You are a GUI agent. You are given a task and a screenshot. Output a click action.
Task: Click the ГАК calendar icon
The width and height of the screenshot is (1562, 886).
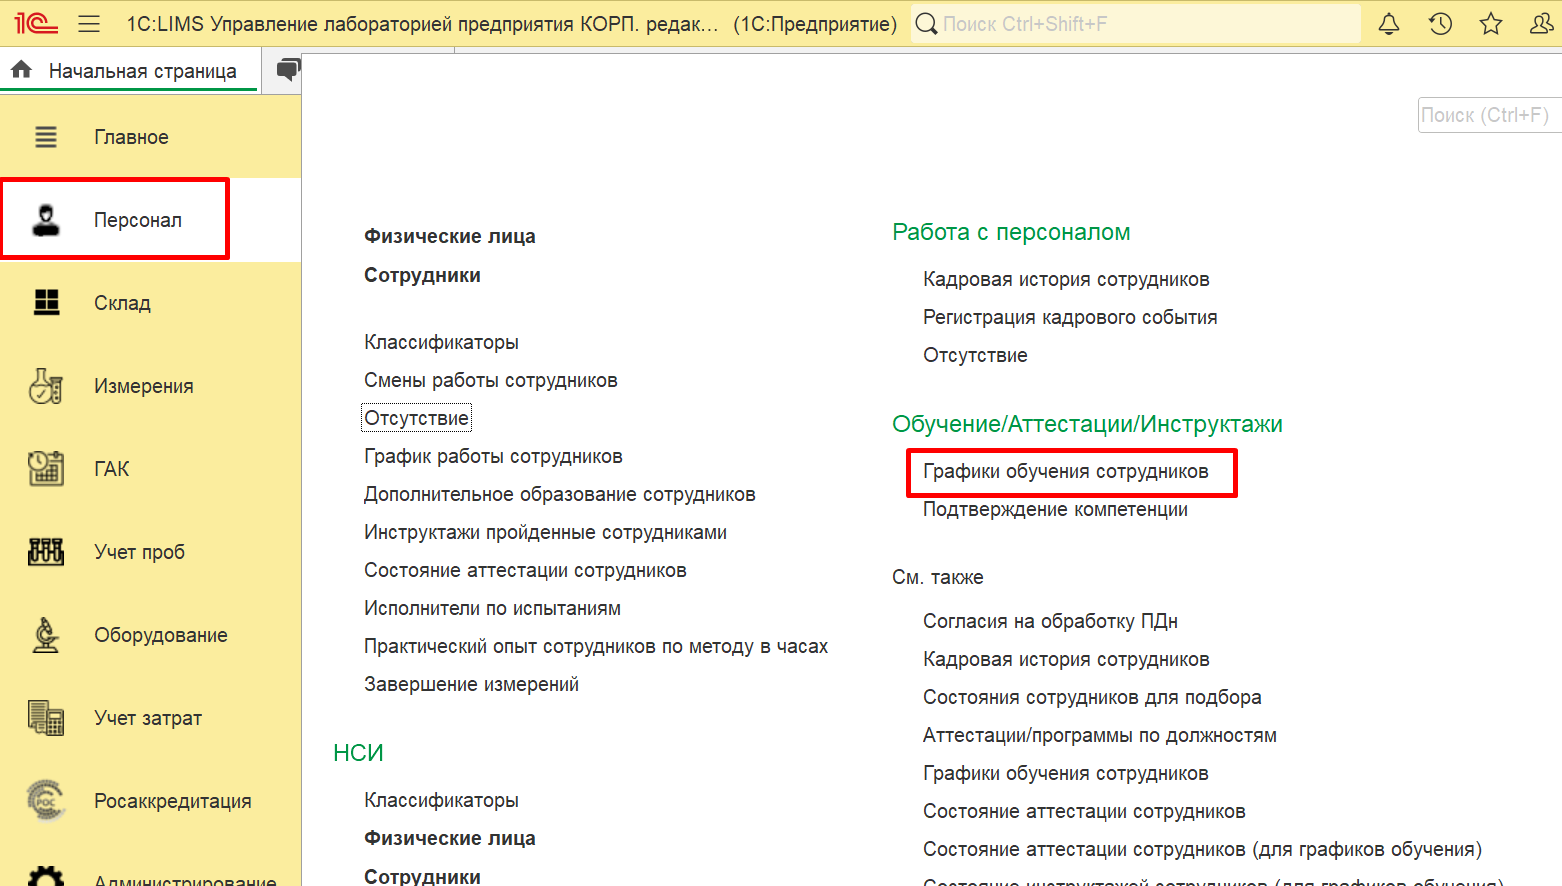(x=46, y=469)
